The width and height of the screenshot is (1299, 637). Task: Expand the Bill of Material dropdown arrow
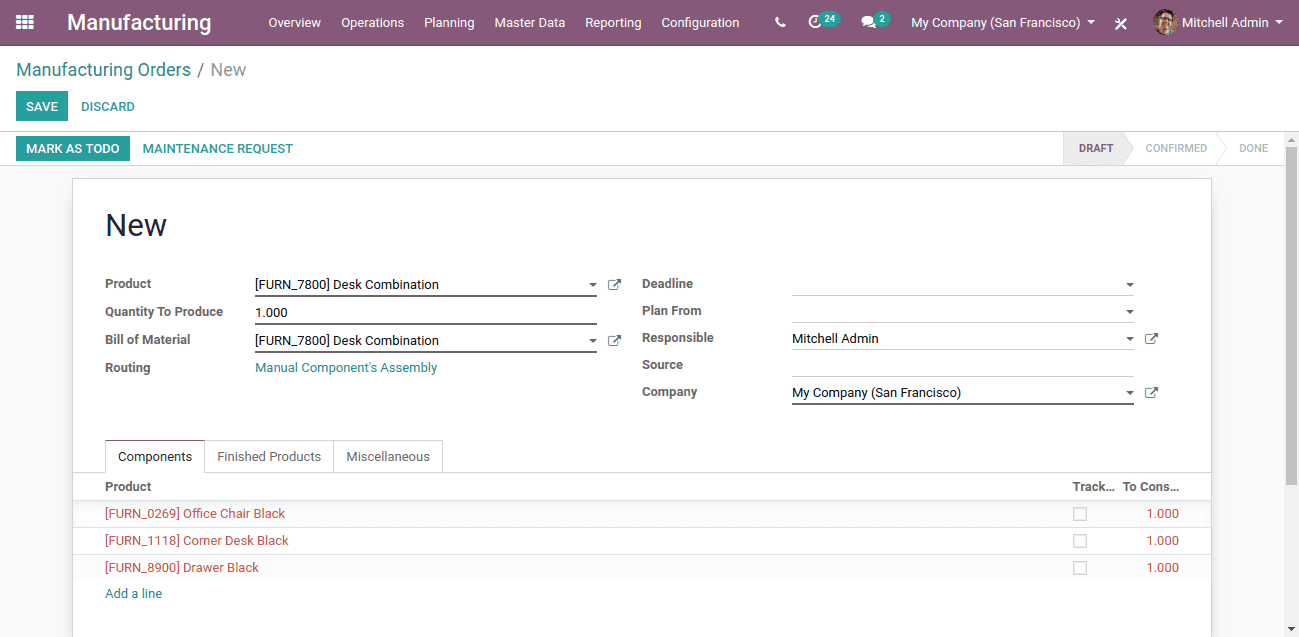click(592, 342)
